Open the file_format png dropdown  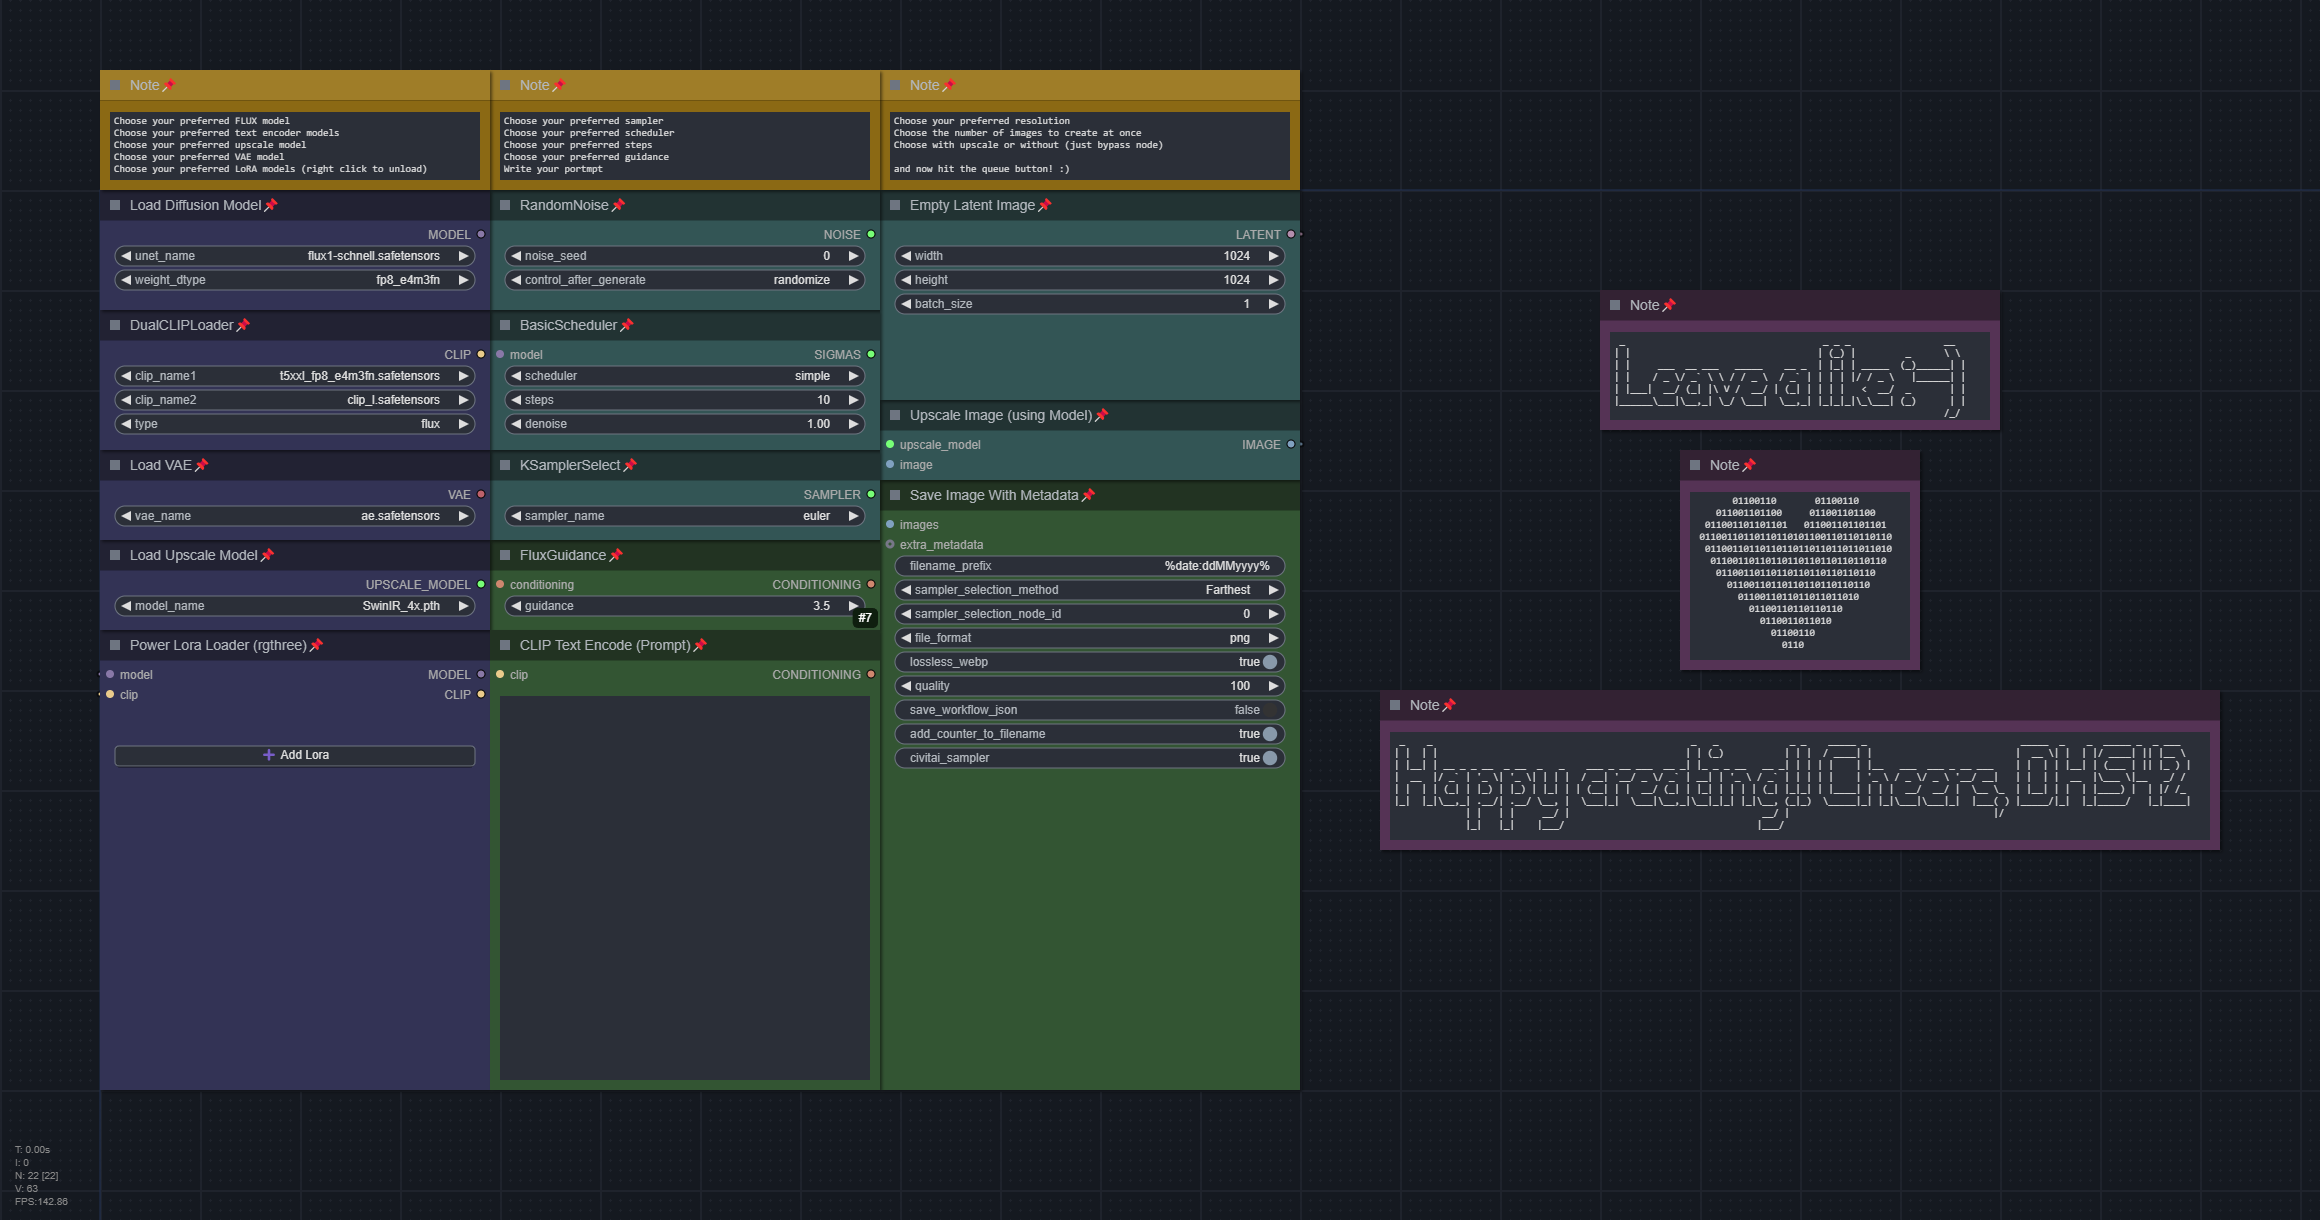click(1090, 638)
